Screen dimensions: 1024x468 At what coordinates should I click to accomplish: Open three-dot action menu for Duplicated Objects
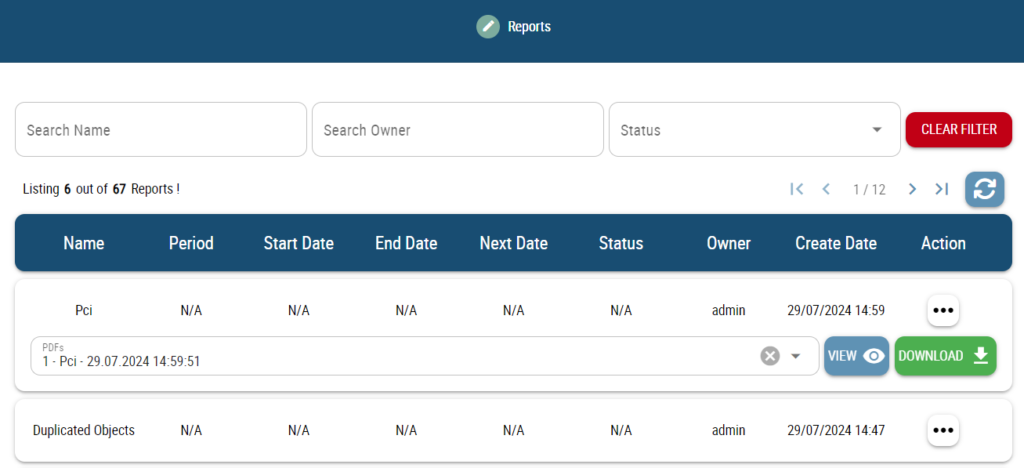point(943,430)
